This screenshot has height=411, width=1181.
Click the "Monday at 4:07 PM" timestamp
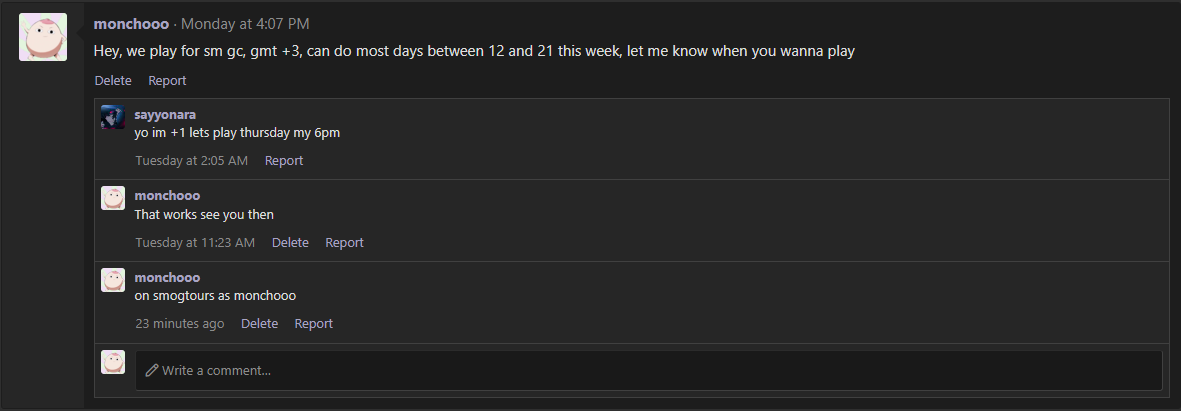245,24
